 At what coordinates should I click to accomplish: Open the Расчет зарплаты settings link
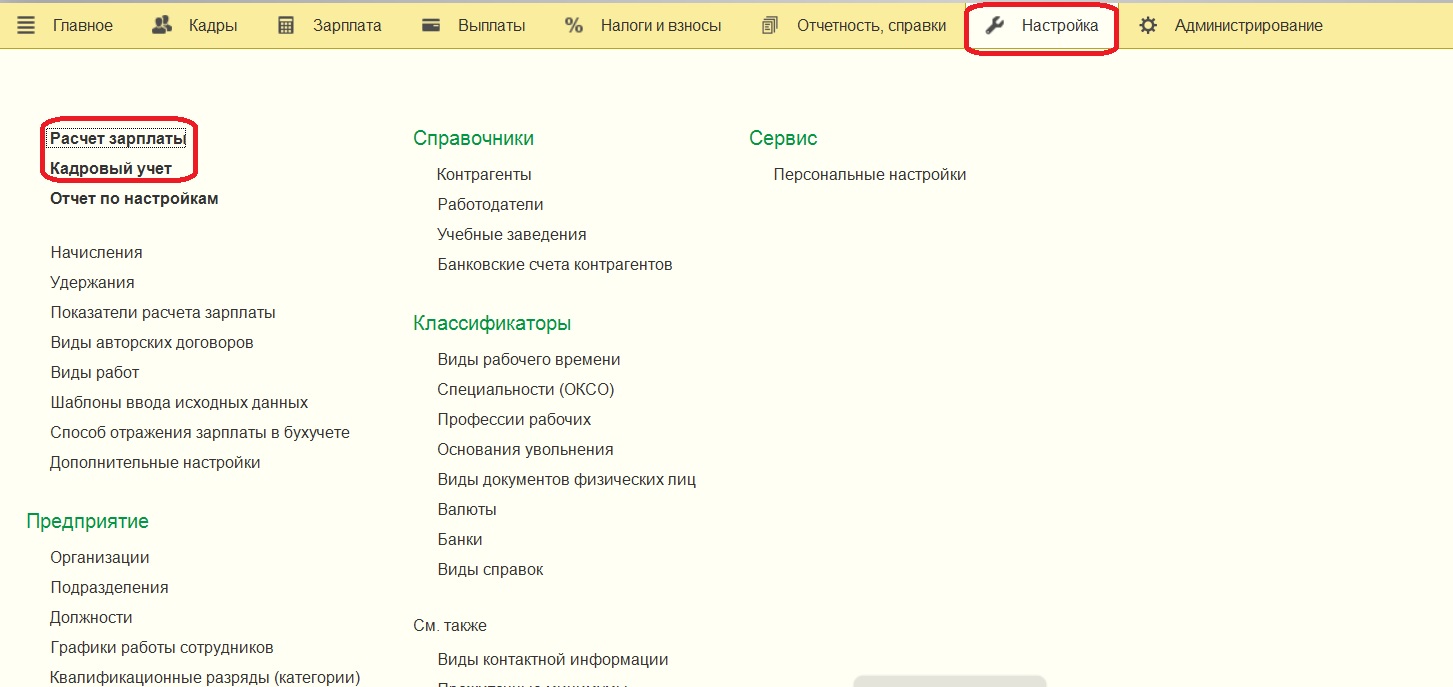click(x=118, y=139)
